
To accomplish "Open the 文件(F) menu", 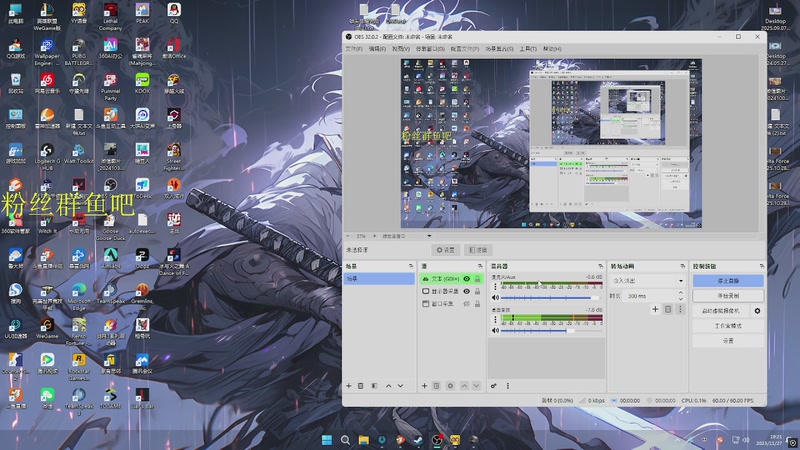I will 354,49.
